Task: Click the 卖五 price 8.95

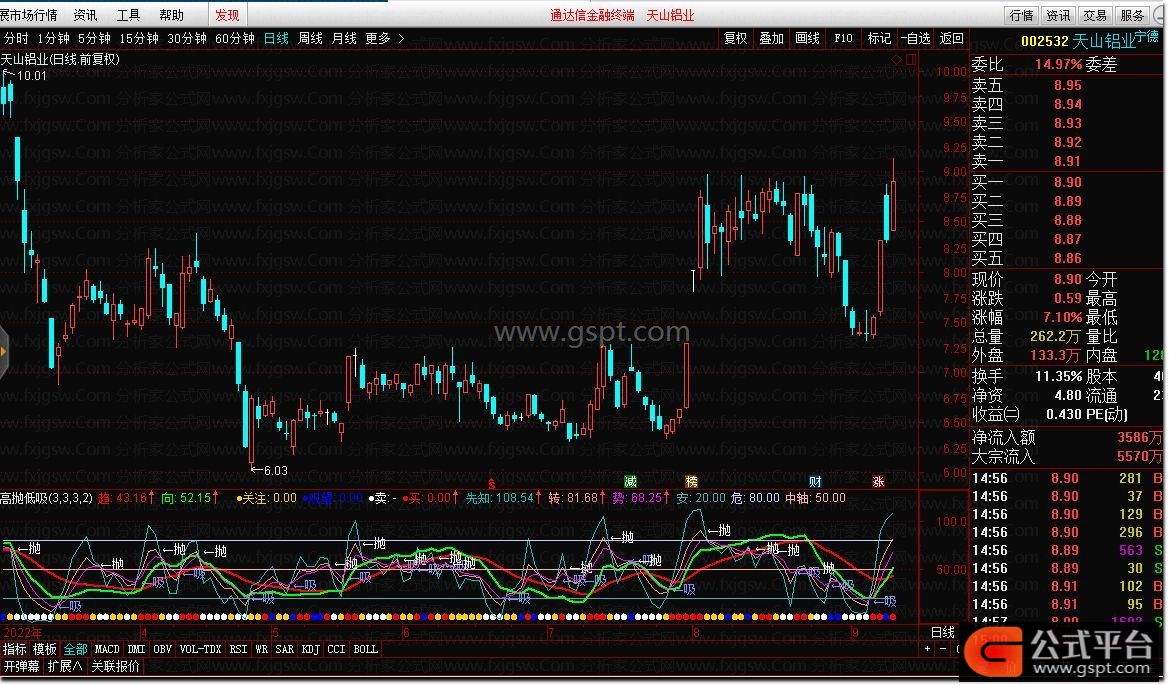Action: click(x=1068, y=86)
